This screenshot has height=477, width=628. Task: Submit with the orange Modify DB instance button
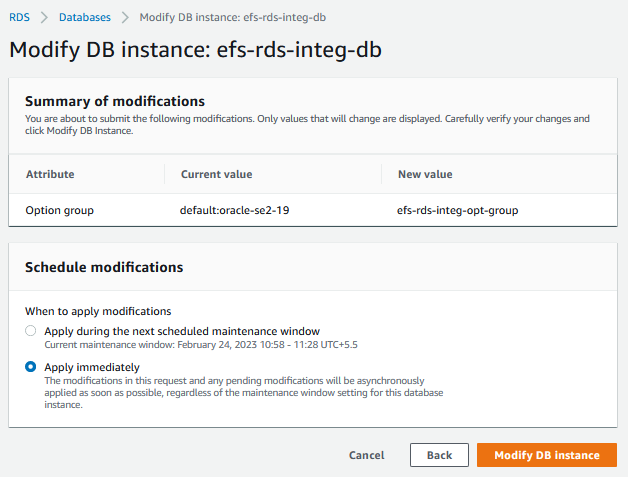coord(546,455)
